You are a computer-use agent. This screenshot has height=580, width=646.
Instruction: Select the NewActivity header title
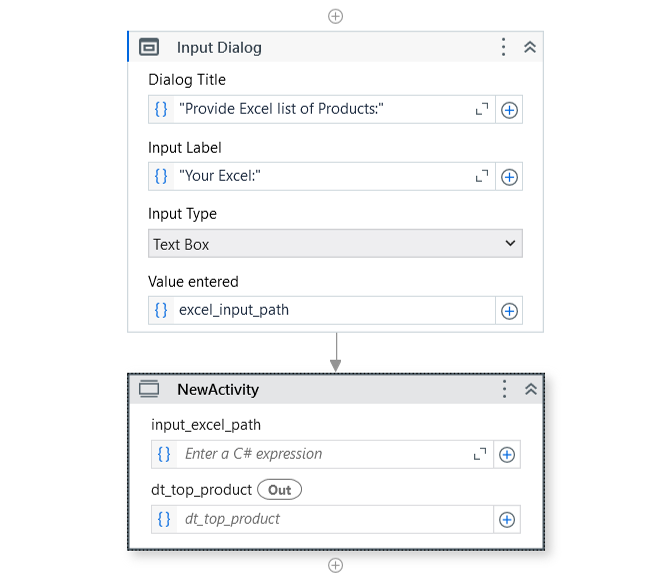click(x=218, y=389)
